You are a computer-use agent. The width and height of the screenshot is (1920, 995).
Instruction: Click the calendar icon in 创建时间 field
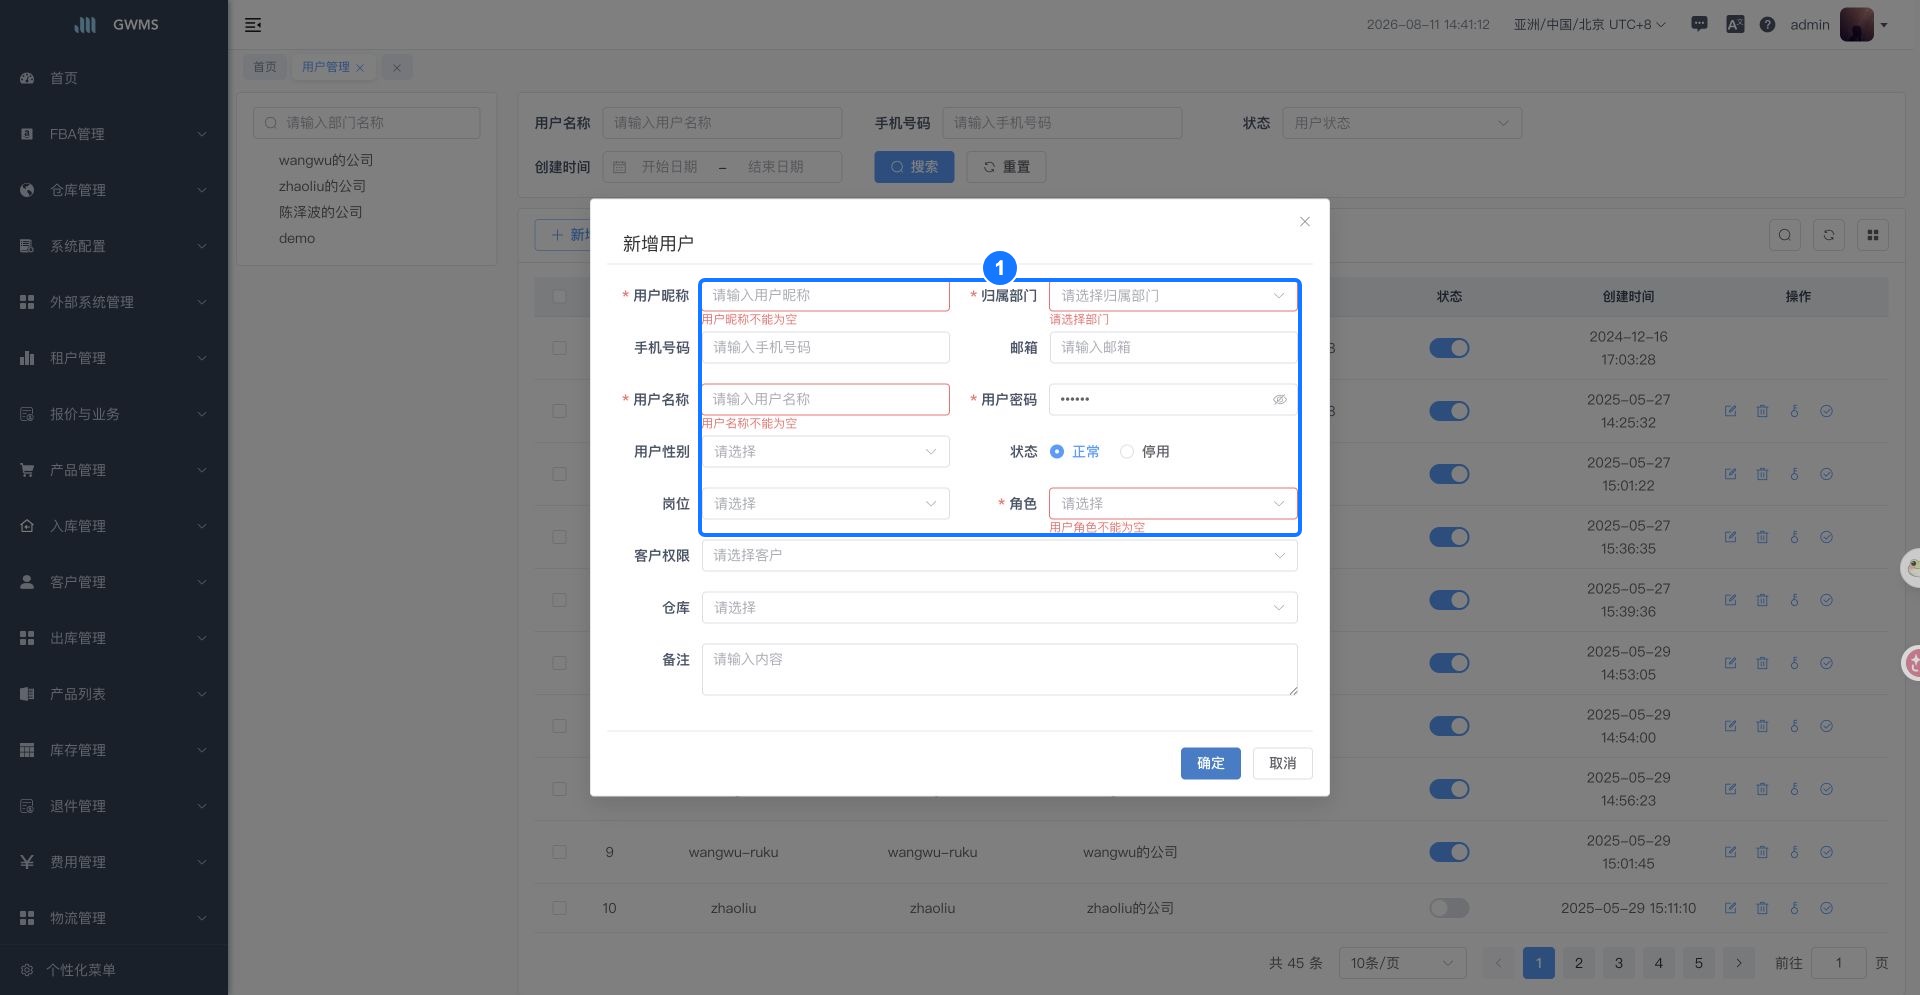coord(620,167)
